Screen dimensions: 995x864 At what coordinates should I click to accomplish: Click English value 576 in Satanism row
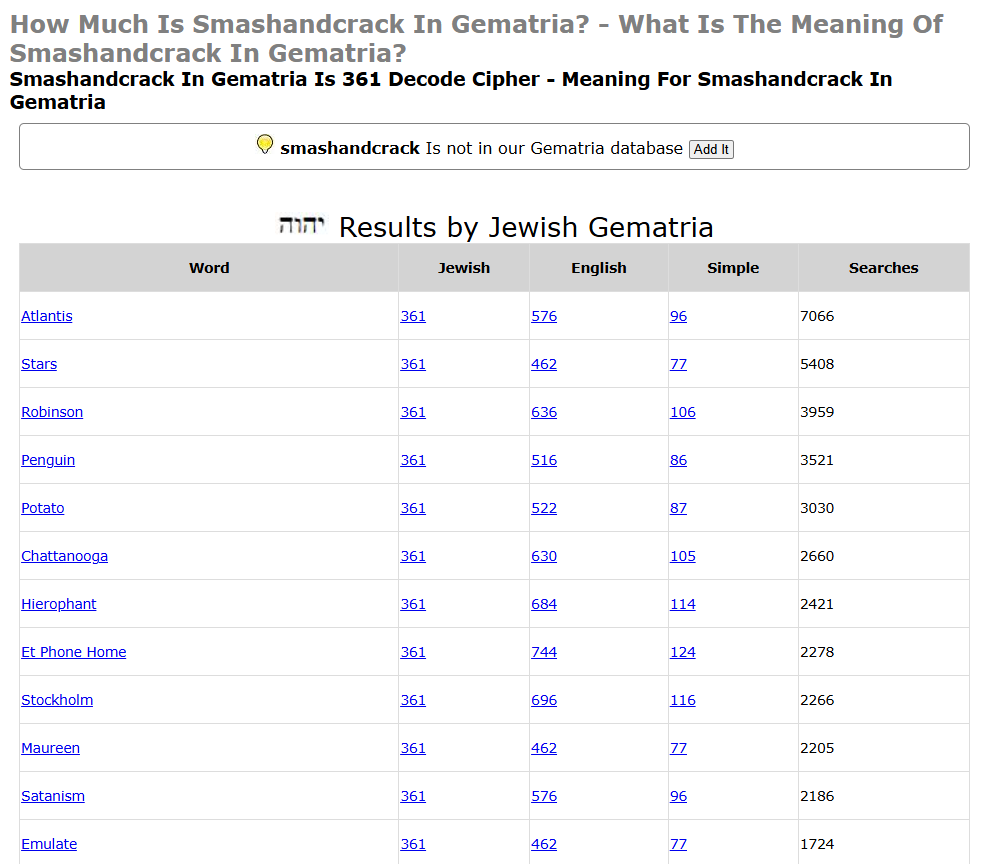pos(544,796)
